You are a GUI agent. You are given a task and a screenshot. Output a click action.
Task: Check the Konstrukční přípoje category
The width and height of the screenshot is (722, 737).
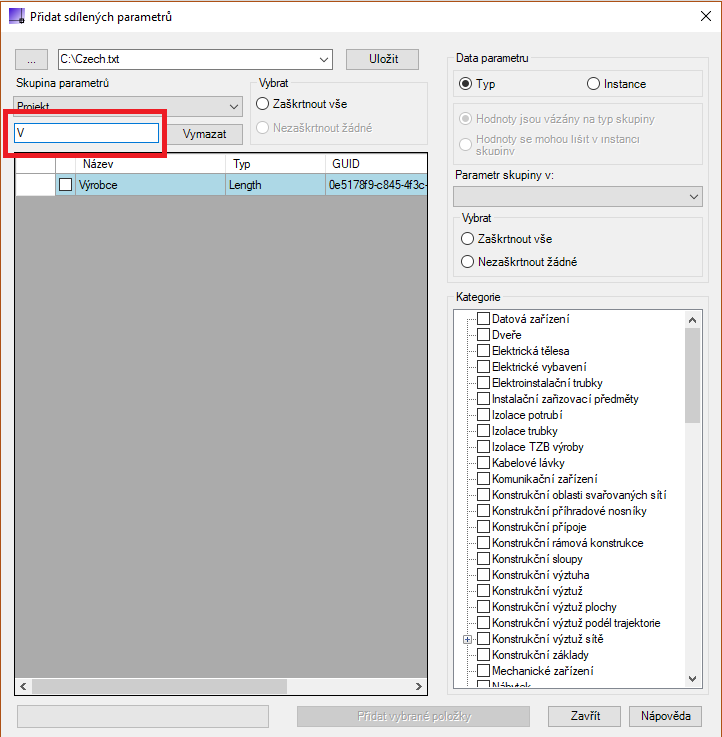point(483,526)
